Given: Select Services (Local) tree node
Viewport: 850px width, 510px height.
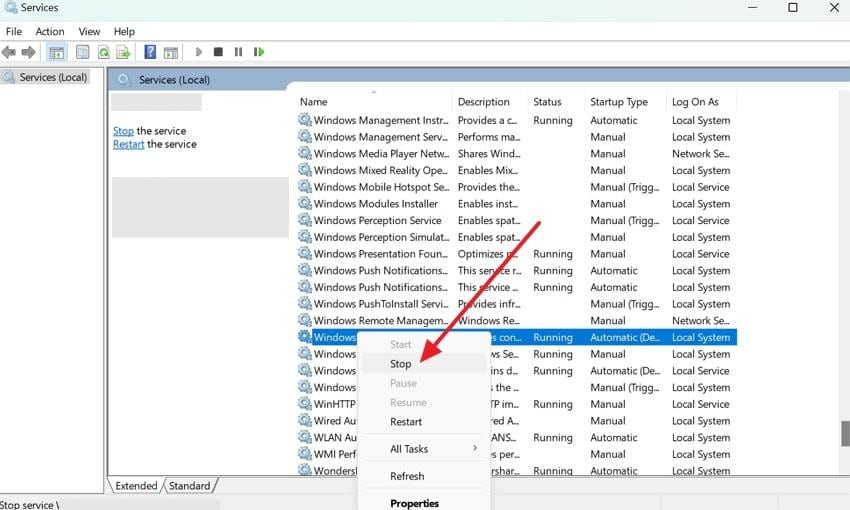Looking at the screenshot, I should 53,77.
